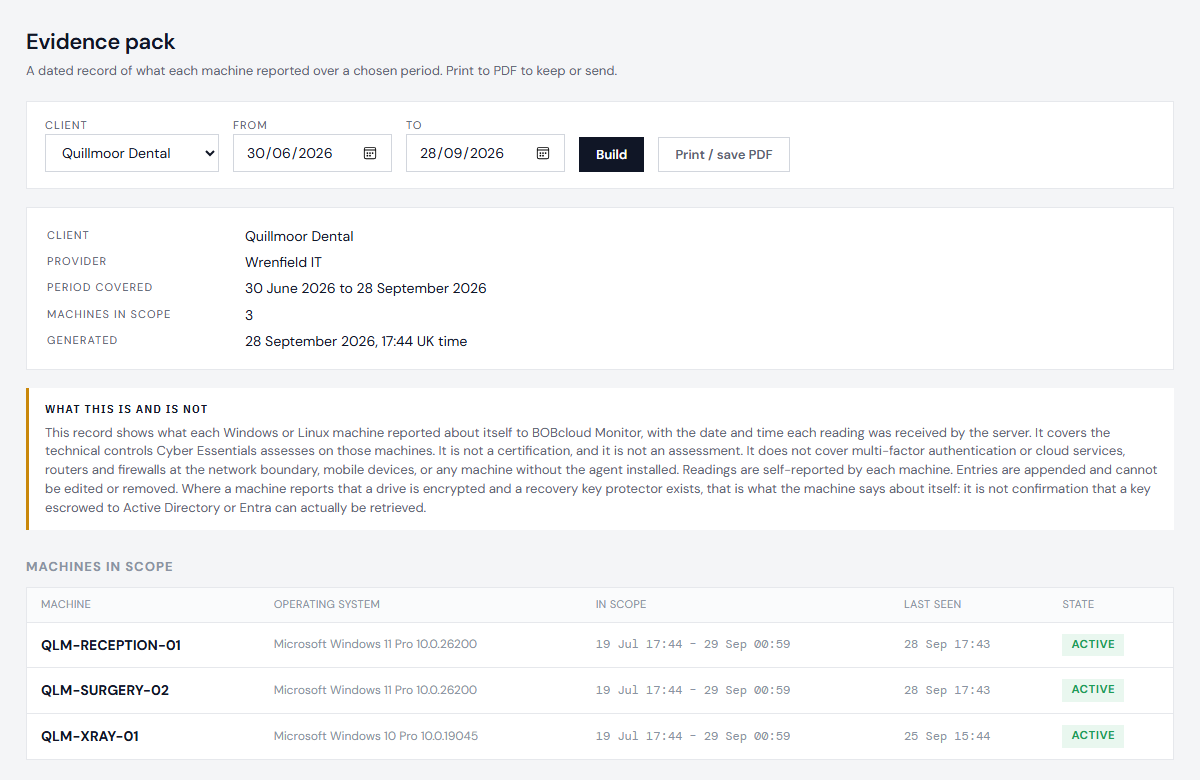The width and height of the screenshot is (1200, 780).
Task: Click the Machine column header
Action: 66,604
